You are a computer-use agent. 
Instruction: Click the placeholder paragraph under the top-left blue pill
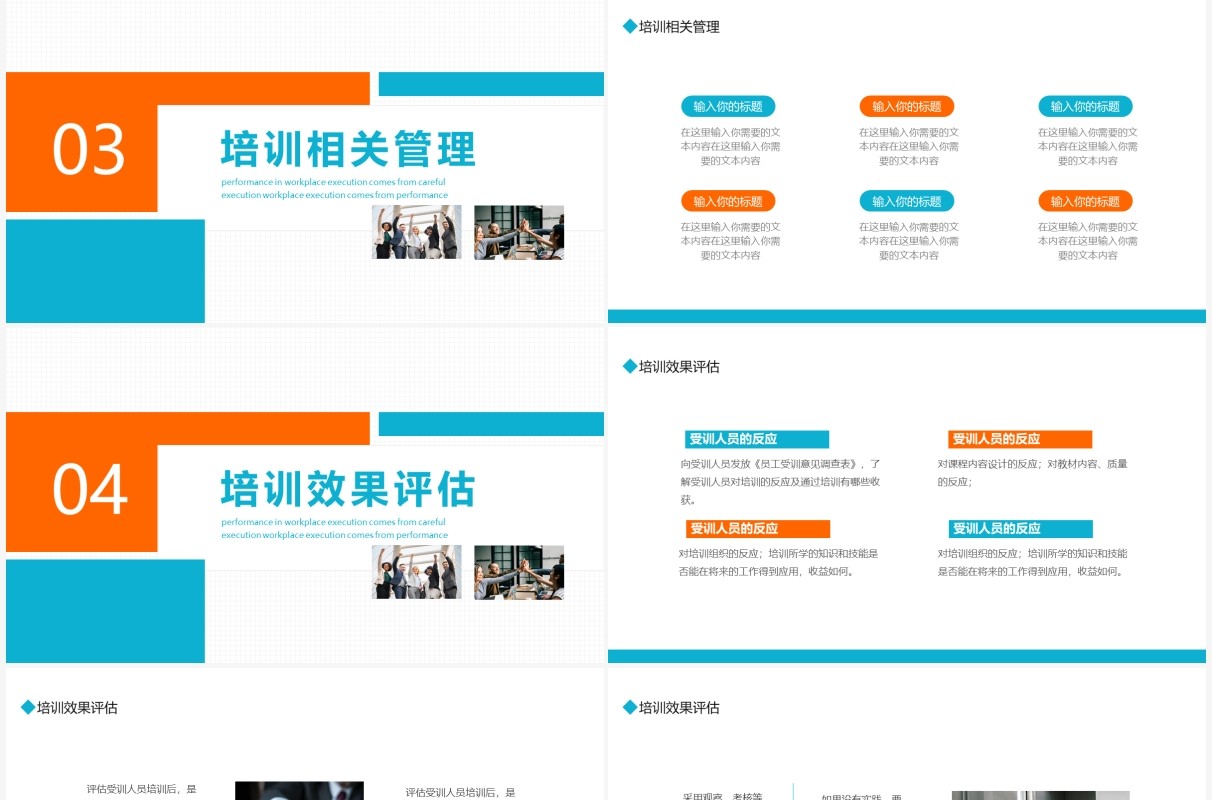point(730,146)
